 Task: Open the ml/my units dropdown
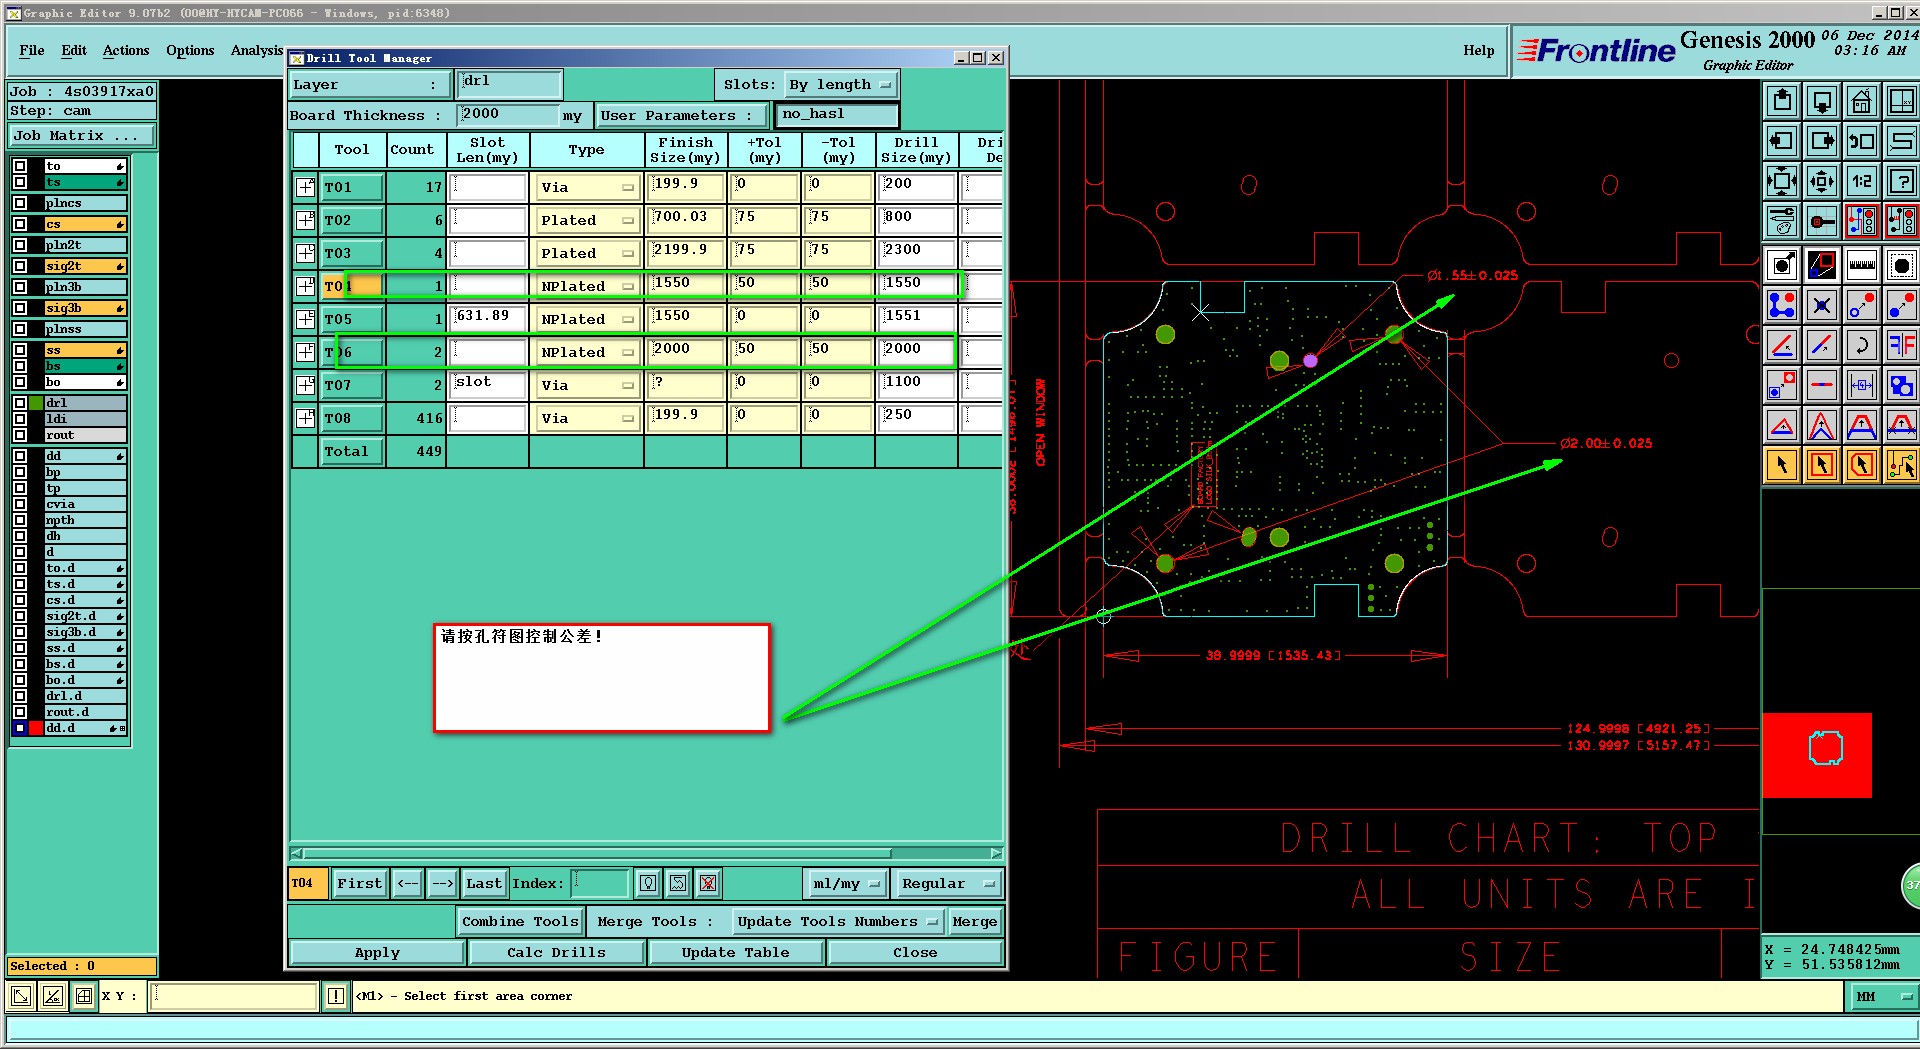846,884
